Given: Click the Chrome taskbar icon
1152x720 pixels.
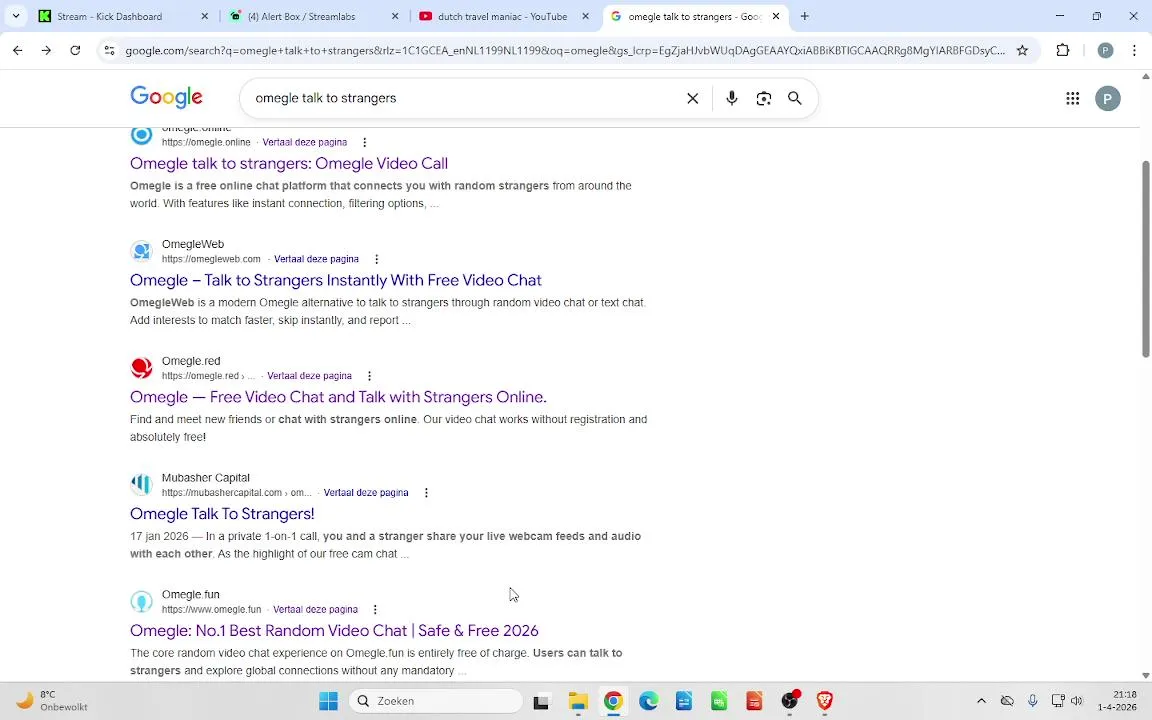Looking at the screenshot, I should point(613,701).
